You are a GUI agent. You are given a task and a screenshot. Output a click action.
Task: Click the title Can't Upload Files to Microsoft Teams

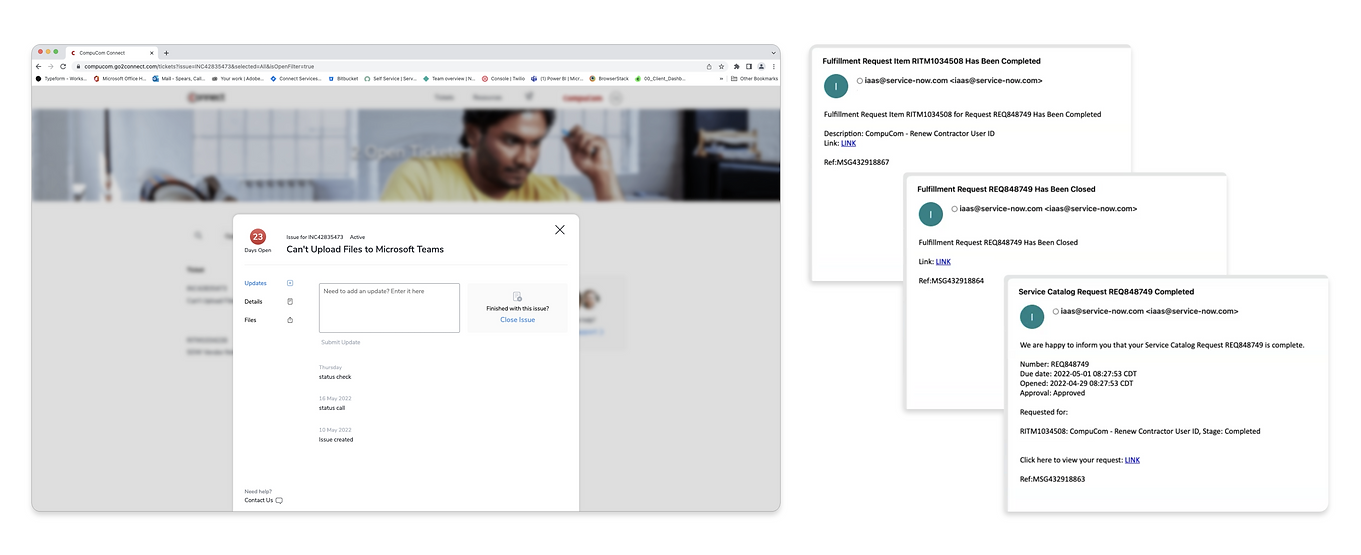pyautogui.click(x=365, y=249)
